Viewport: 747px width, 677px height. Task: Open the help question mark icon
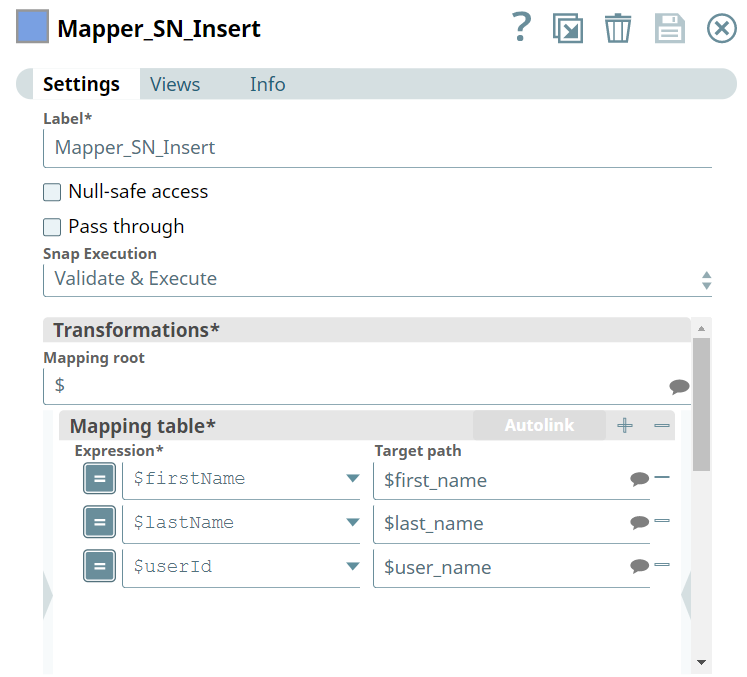point(521,27)
